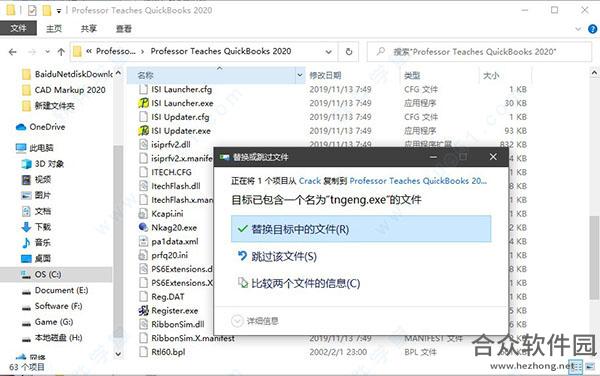Select the OS (C:) drive
This screenshot has width=600, height=376.
[41, 274]
